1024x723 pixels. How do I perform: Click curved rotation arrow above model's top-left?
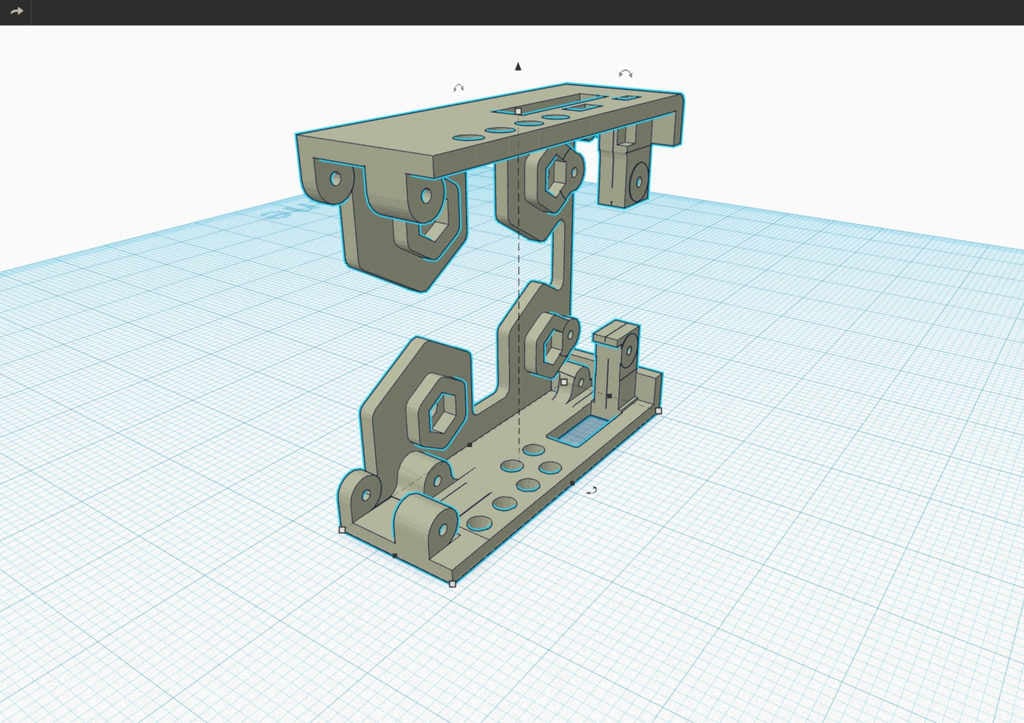point(458,88)
